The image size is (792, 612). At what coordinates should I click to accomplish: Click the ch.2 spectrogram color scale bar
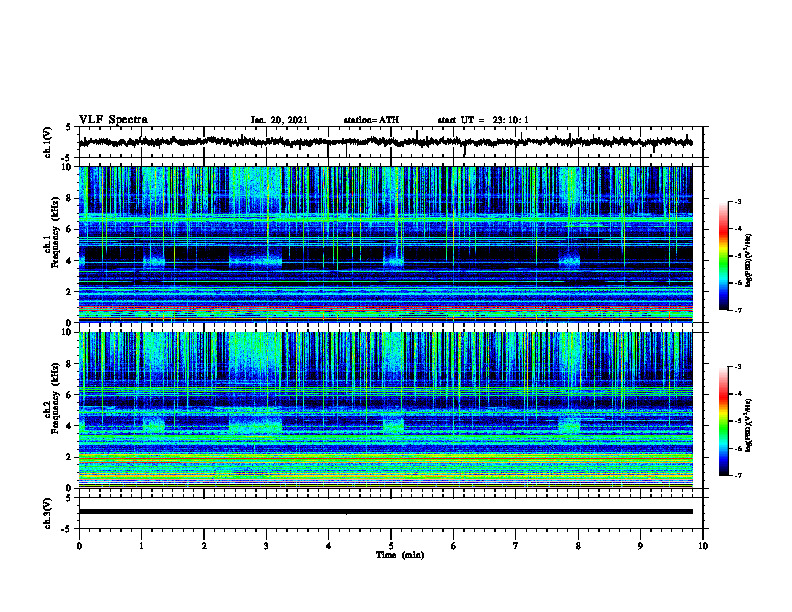(x=723, y=421)
